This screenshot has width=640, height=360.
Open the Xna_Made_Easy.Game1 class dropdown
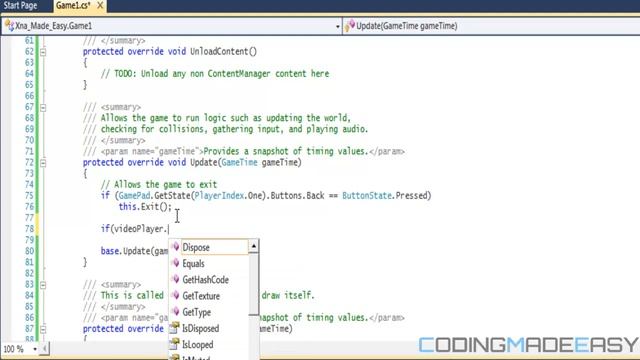coord(338,27)
